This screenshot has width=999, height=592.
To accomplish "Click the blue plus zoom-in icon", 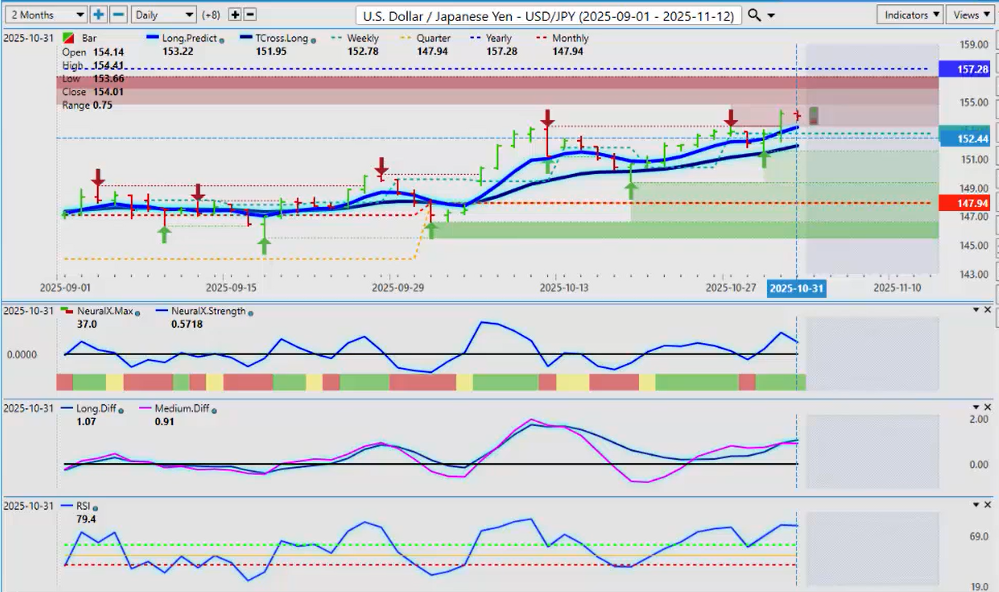I will (99, 15).
